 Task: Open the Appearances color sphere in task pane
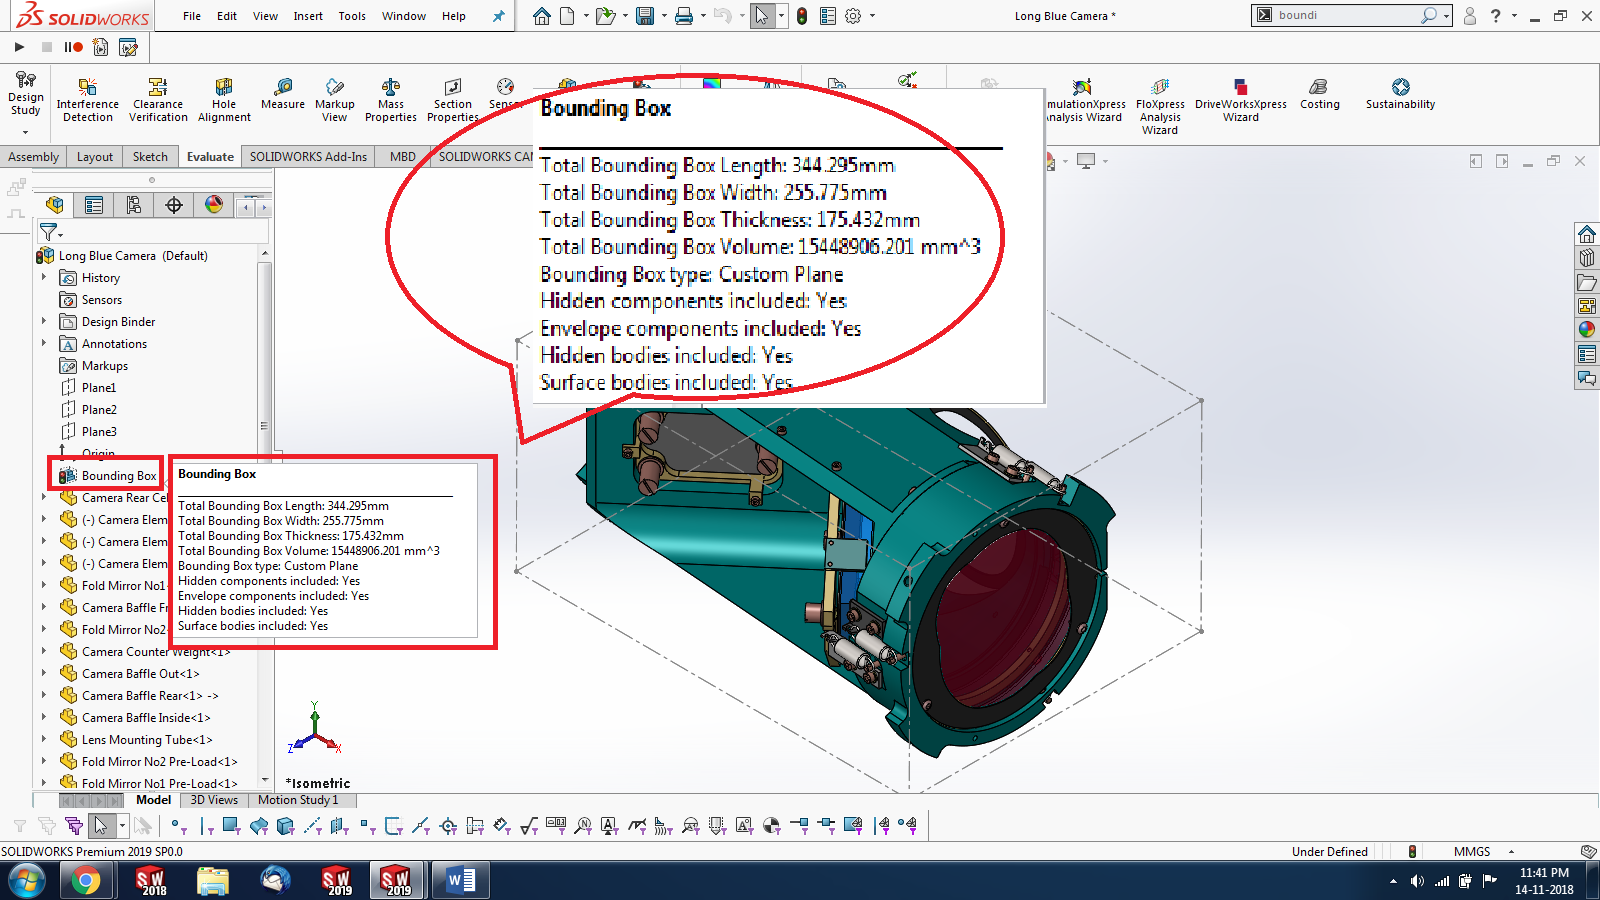(1587, 328)
